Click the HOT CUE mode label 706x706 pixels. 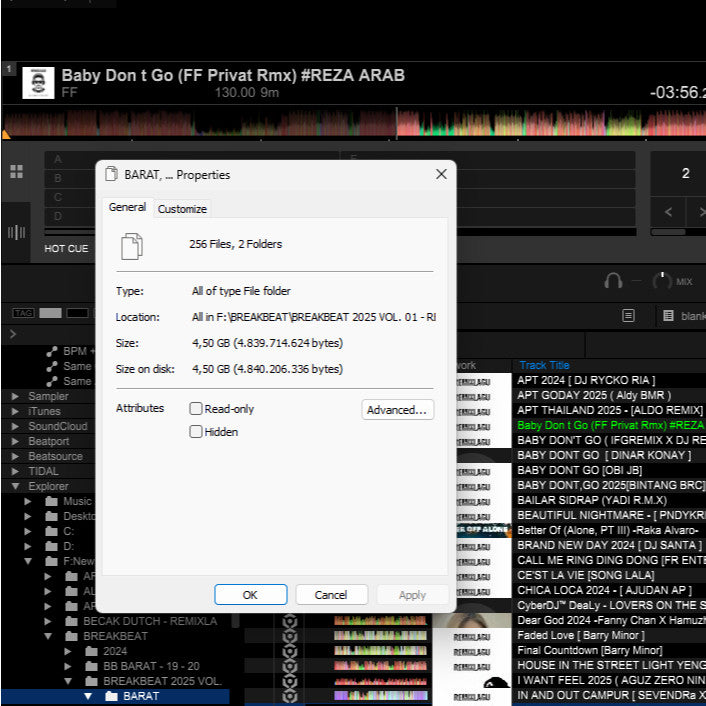click(x=66, y=249)
